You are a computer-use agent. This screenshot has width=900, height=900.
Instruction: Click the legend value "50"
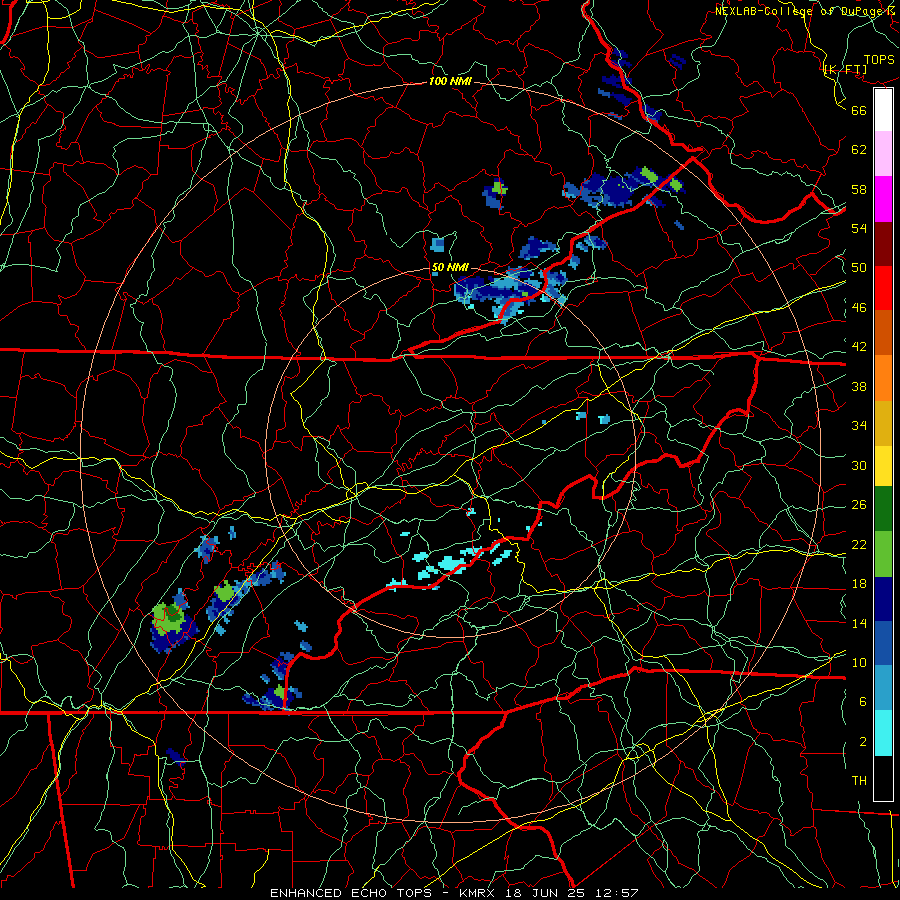(x=859, y=268)
